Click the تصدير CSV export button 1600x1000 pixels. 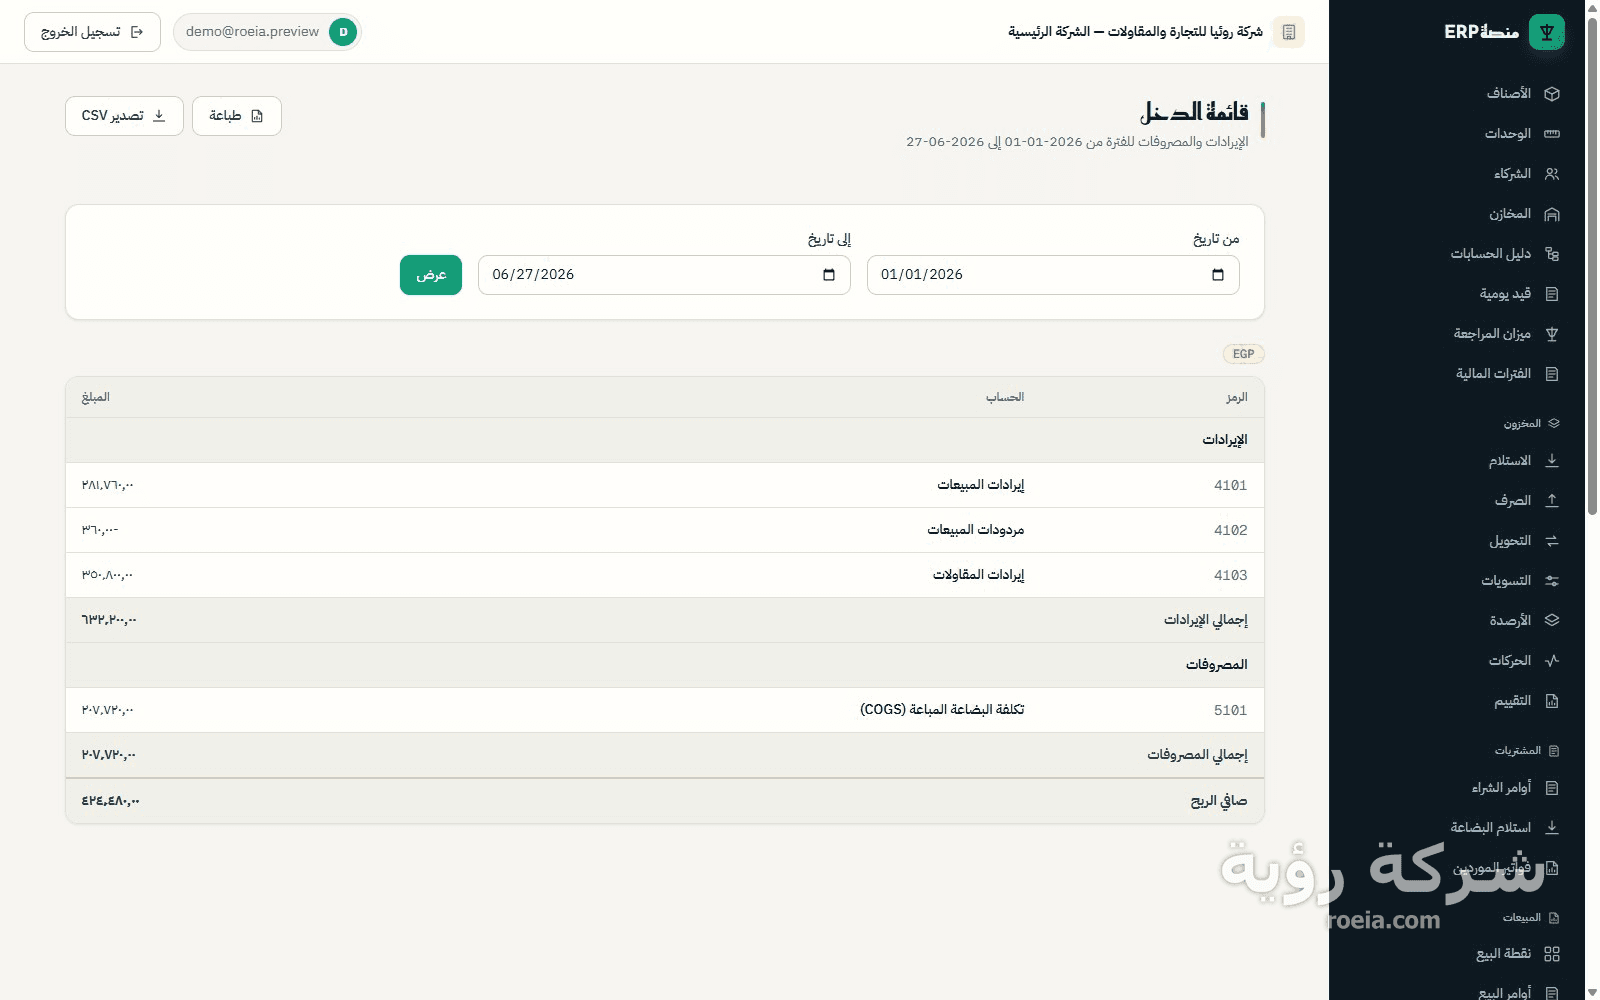pos(124,116)
